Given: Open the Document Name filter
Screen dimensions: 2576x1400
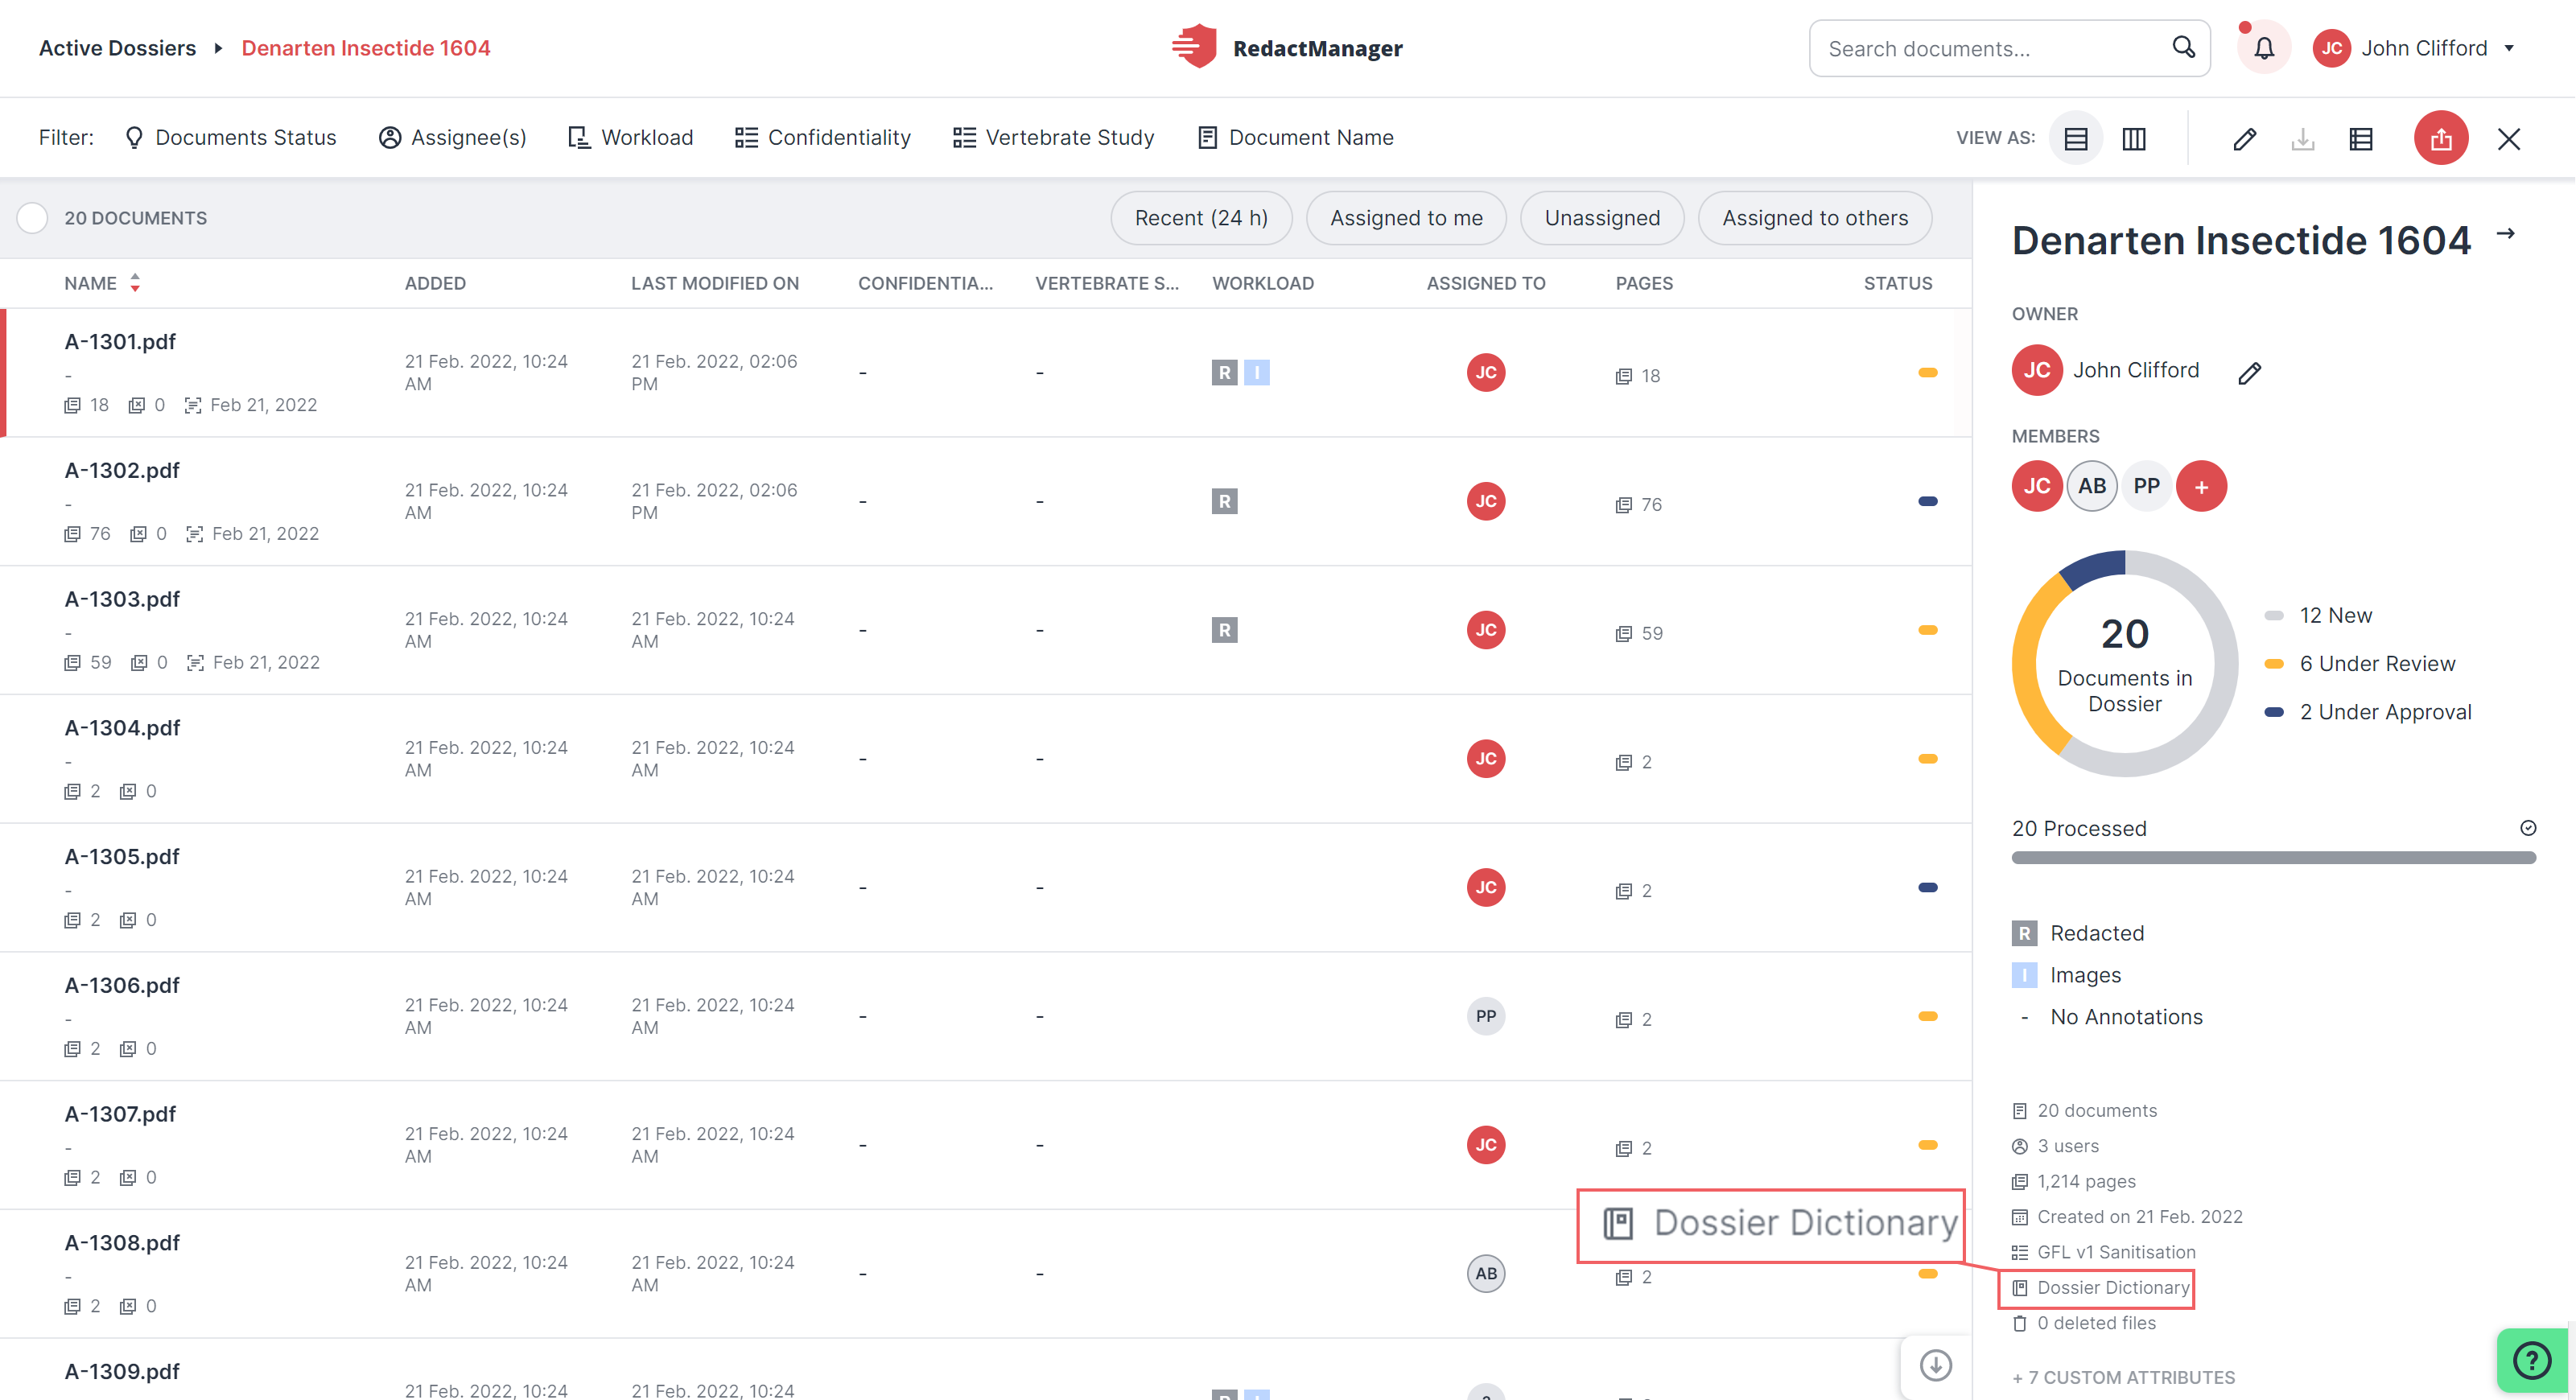Looking at the screenshot, I should (1295, 137).
